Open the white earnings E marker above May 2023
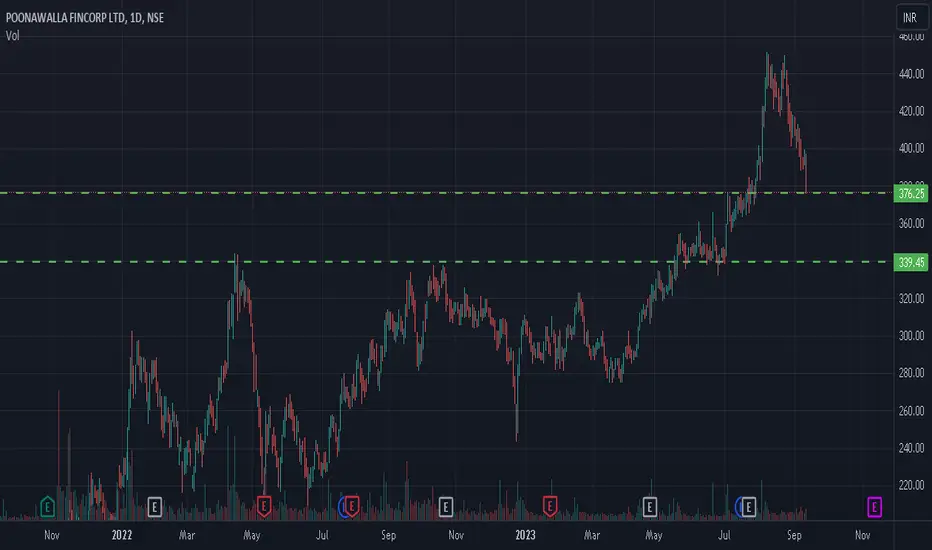 [x=650, y=507]
